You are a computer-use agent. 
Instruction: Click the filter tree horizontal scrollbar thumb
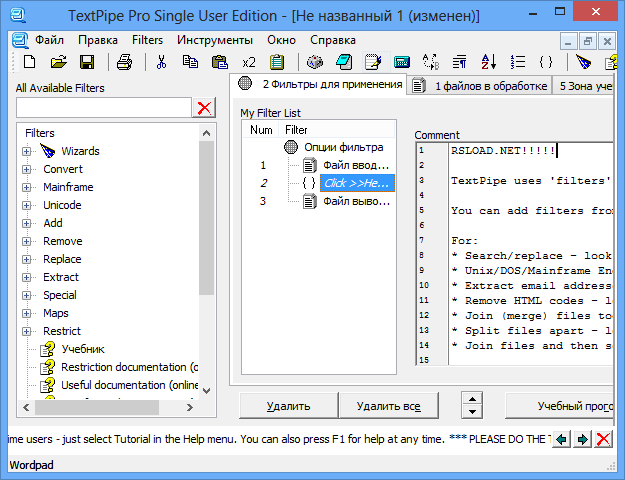click(x=97, y=407)
